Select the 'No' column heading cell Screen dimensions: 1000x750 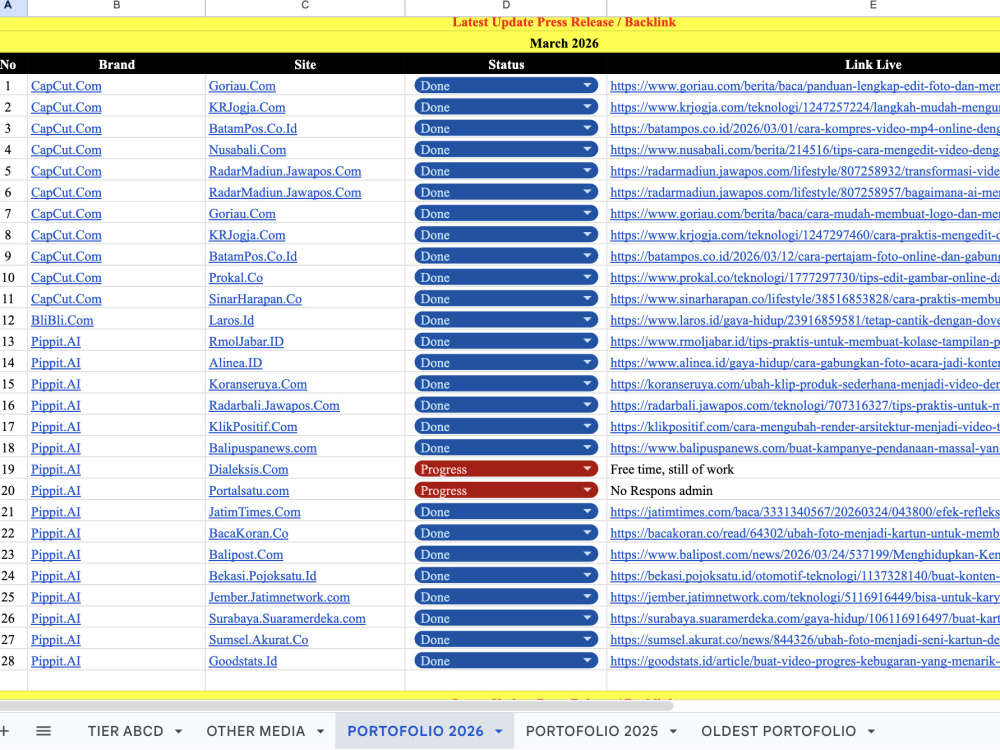(x=13, y=64)
